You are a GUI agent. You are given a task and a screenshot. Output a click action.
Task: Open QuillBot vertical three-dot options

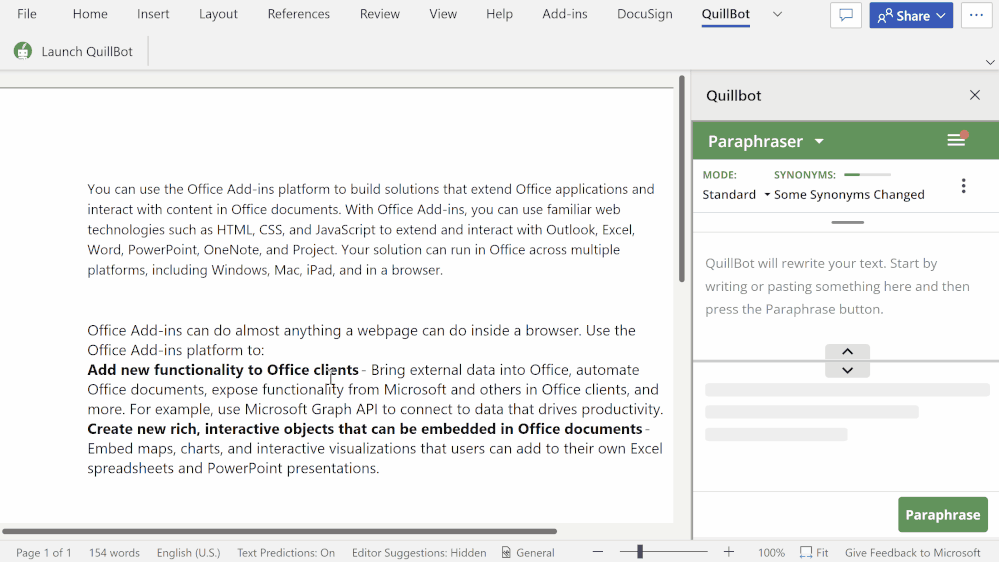point(963,186)
